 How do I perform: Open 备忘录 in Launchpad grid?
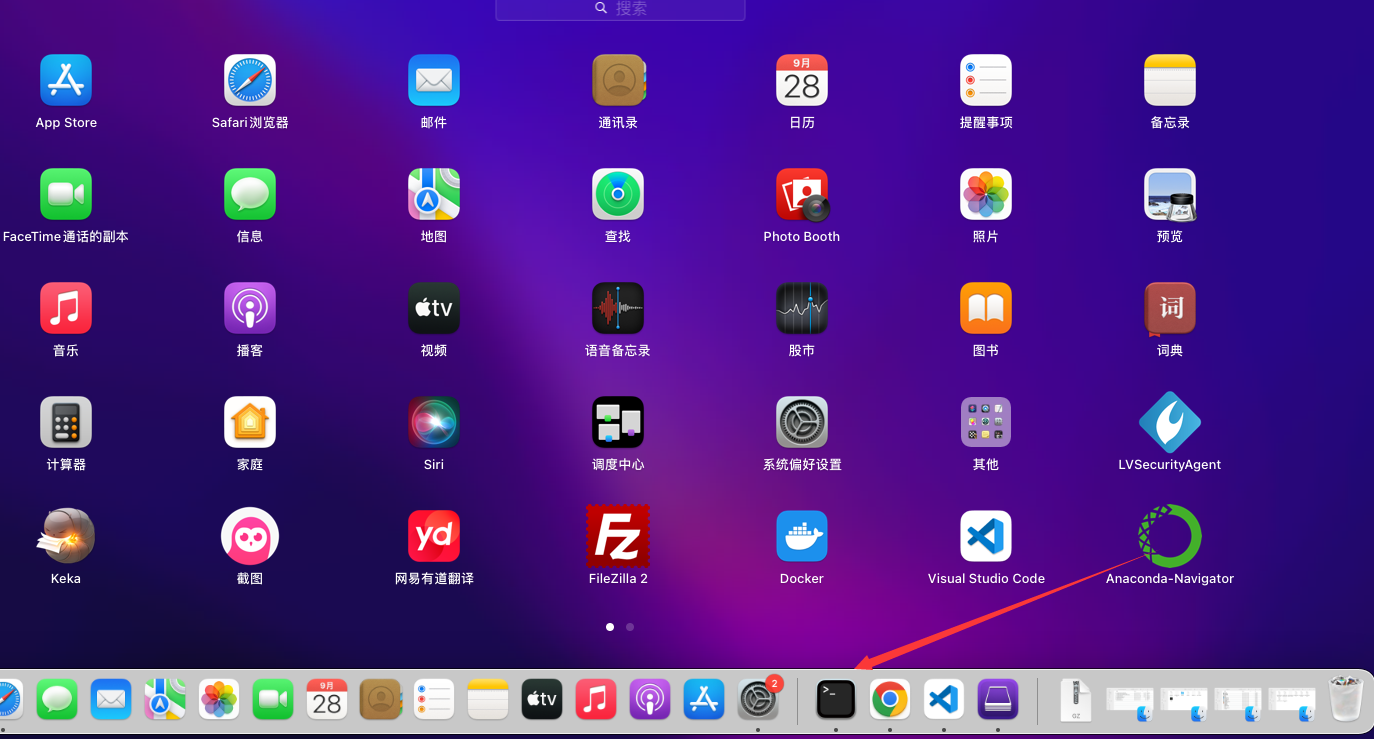1170,80
